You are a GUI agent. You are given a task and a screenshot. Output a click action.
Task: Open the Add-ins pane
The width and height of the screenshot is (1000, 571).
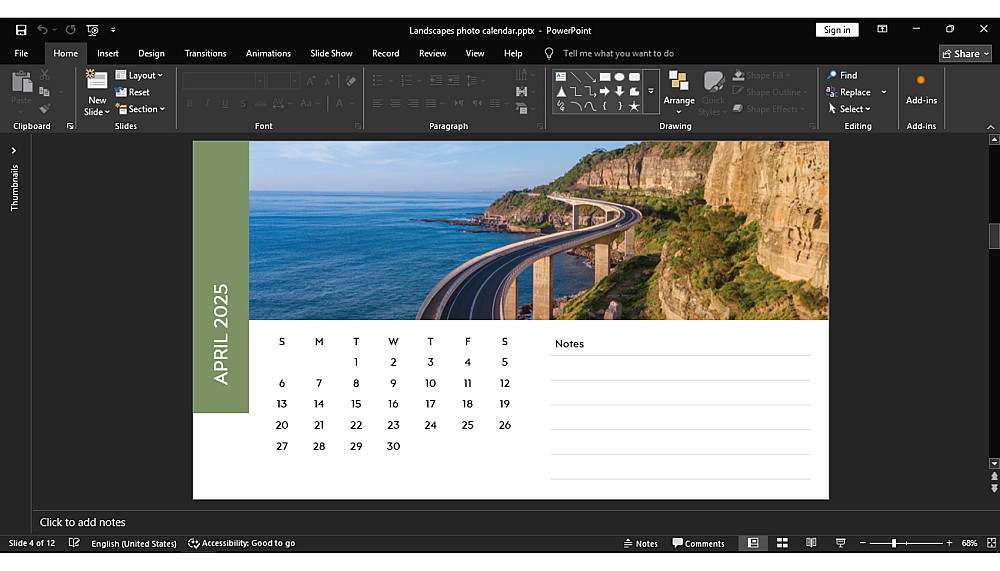[x=921, y=89]
